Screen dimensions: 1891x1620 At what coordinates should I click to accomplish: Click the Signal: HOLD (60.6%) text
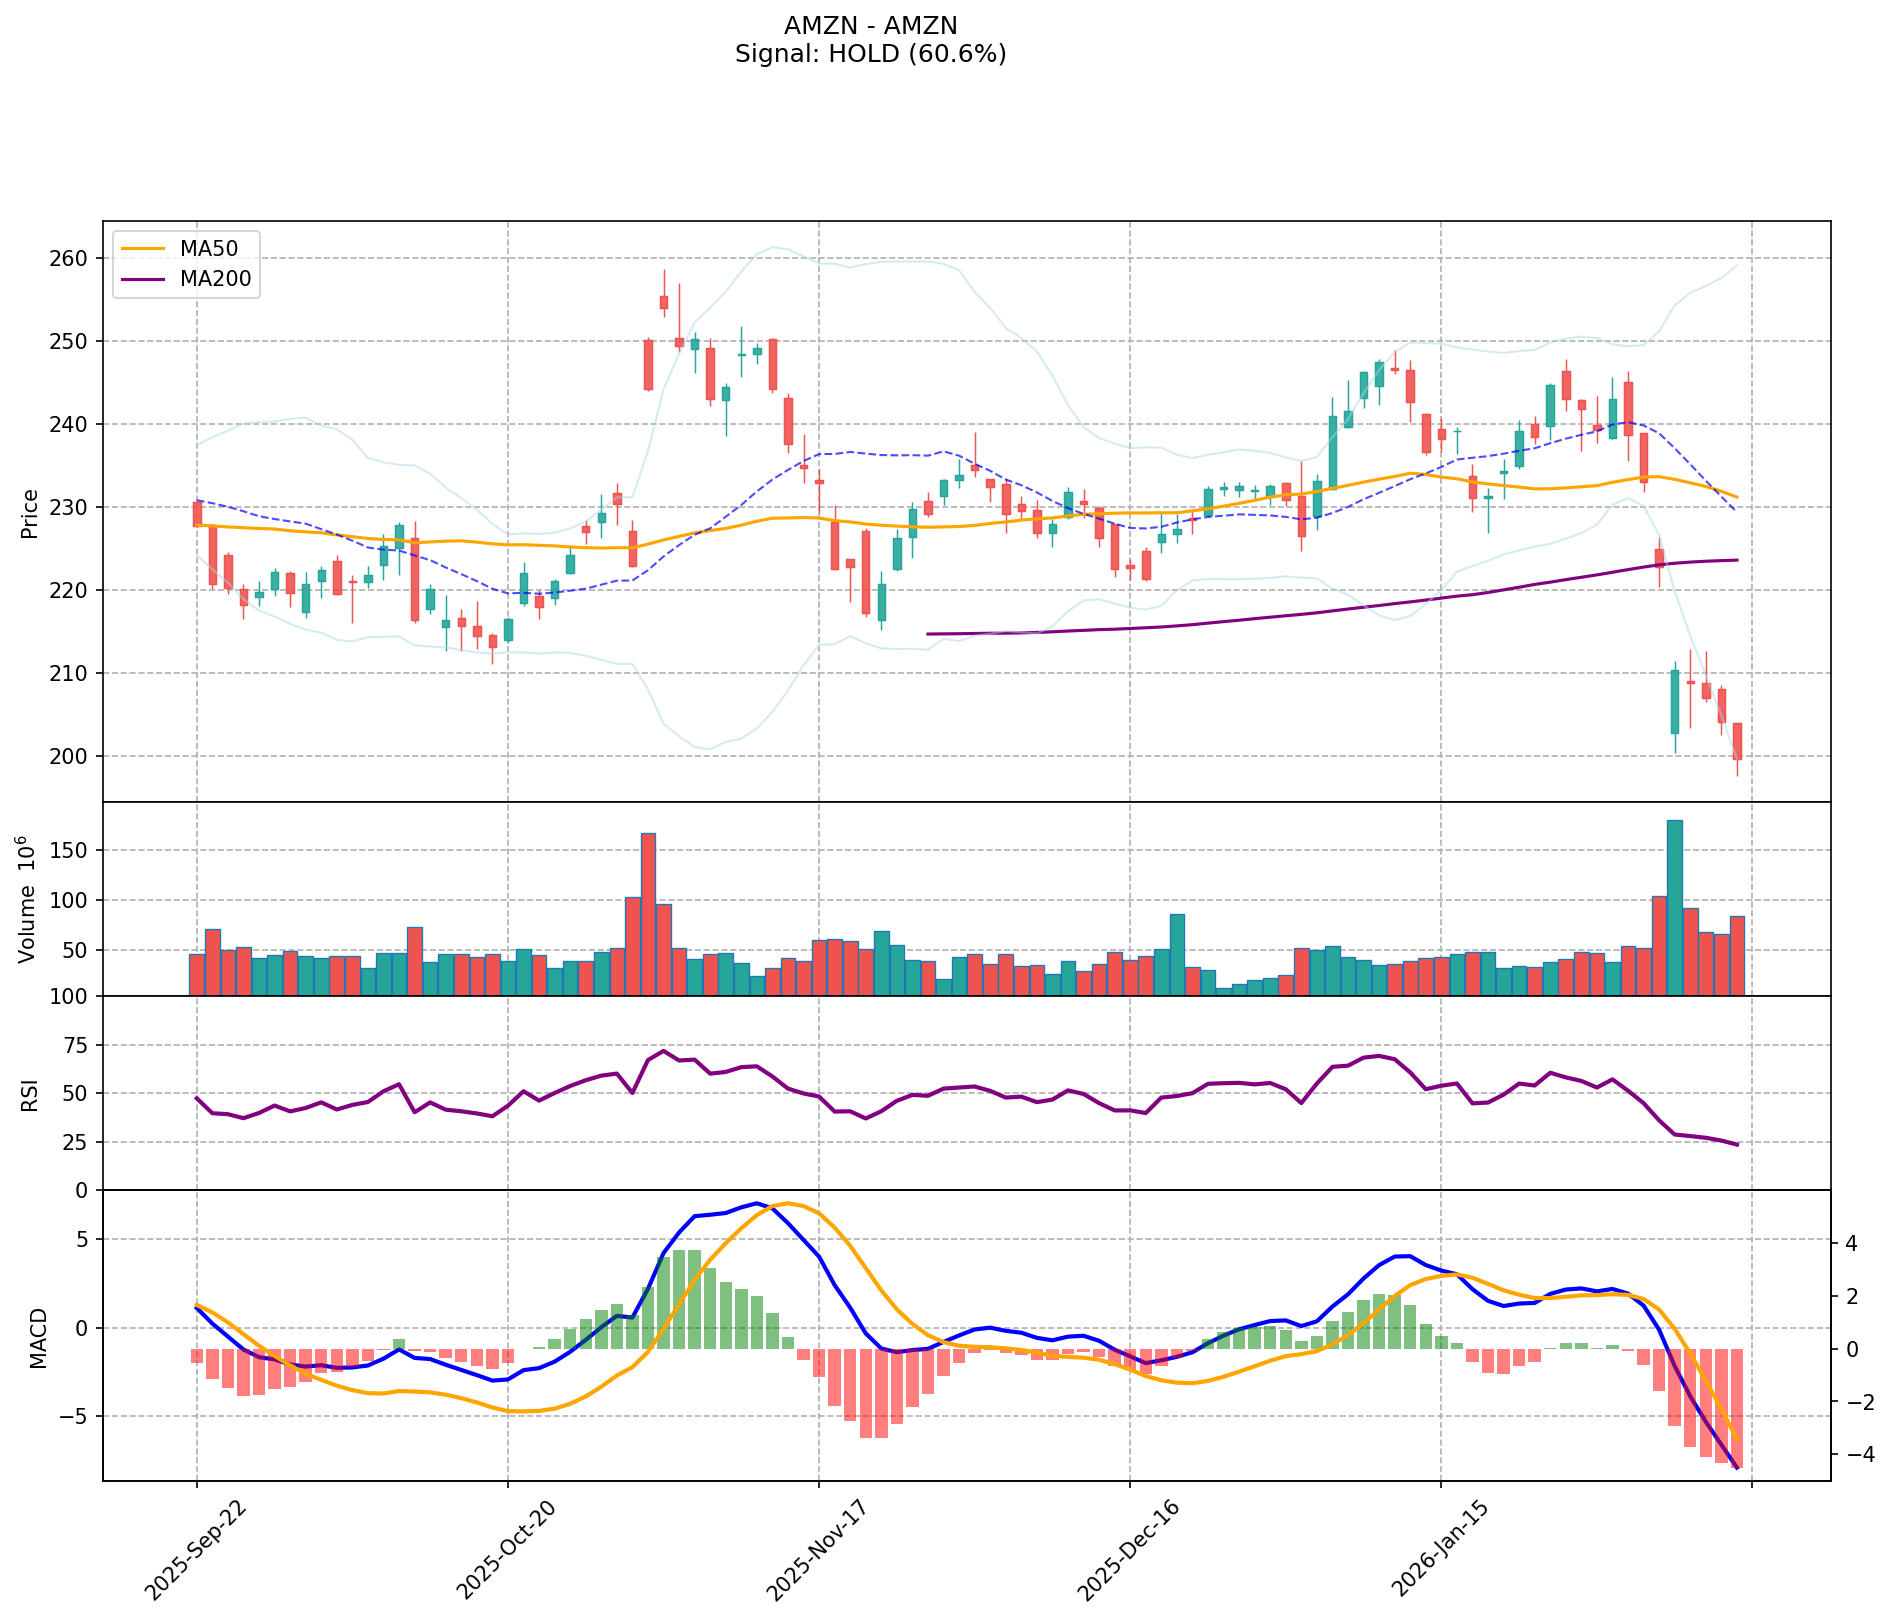(870, 54)
